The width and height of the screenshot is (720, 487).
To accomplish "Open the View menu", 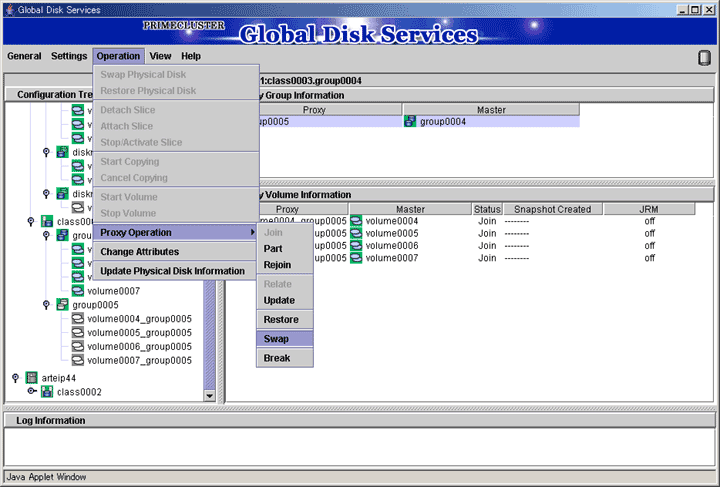I will tap(160, 56).
